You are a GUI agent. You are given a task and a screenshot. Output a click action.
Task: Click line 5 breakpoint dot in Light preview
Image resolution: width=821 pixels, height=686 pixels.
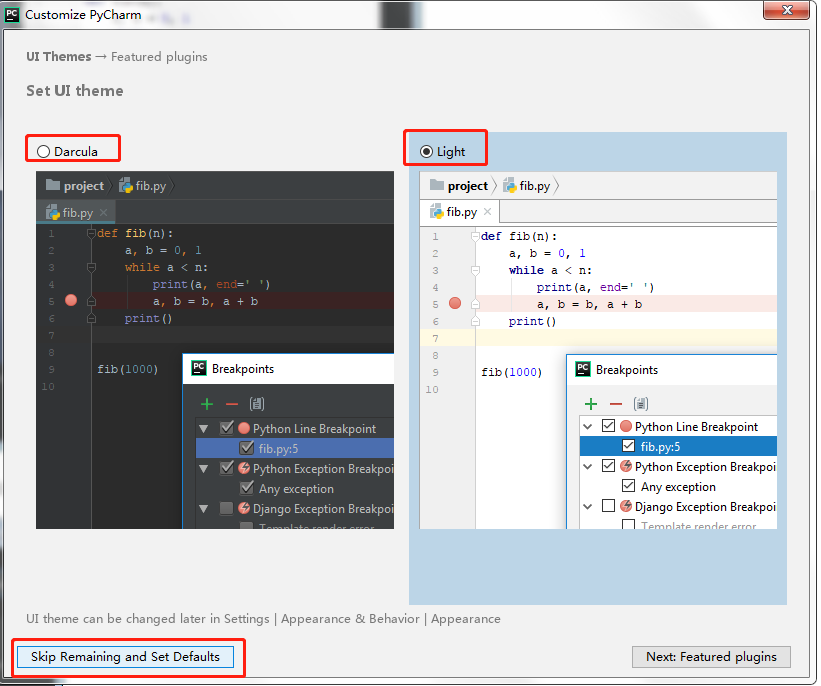(x=455, y=303)
